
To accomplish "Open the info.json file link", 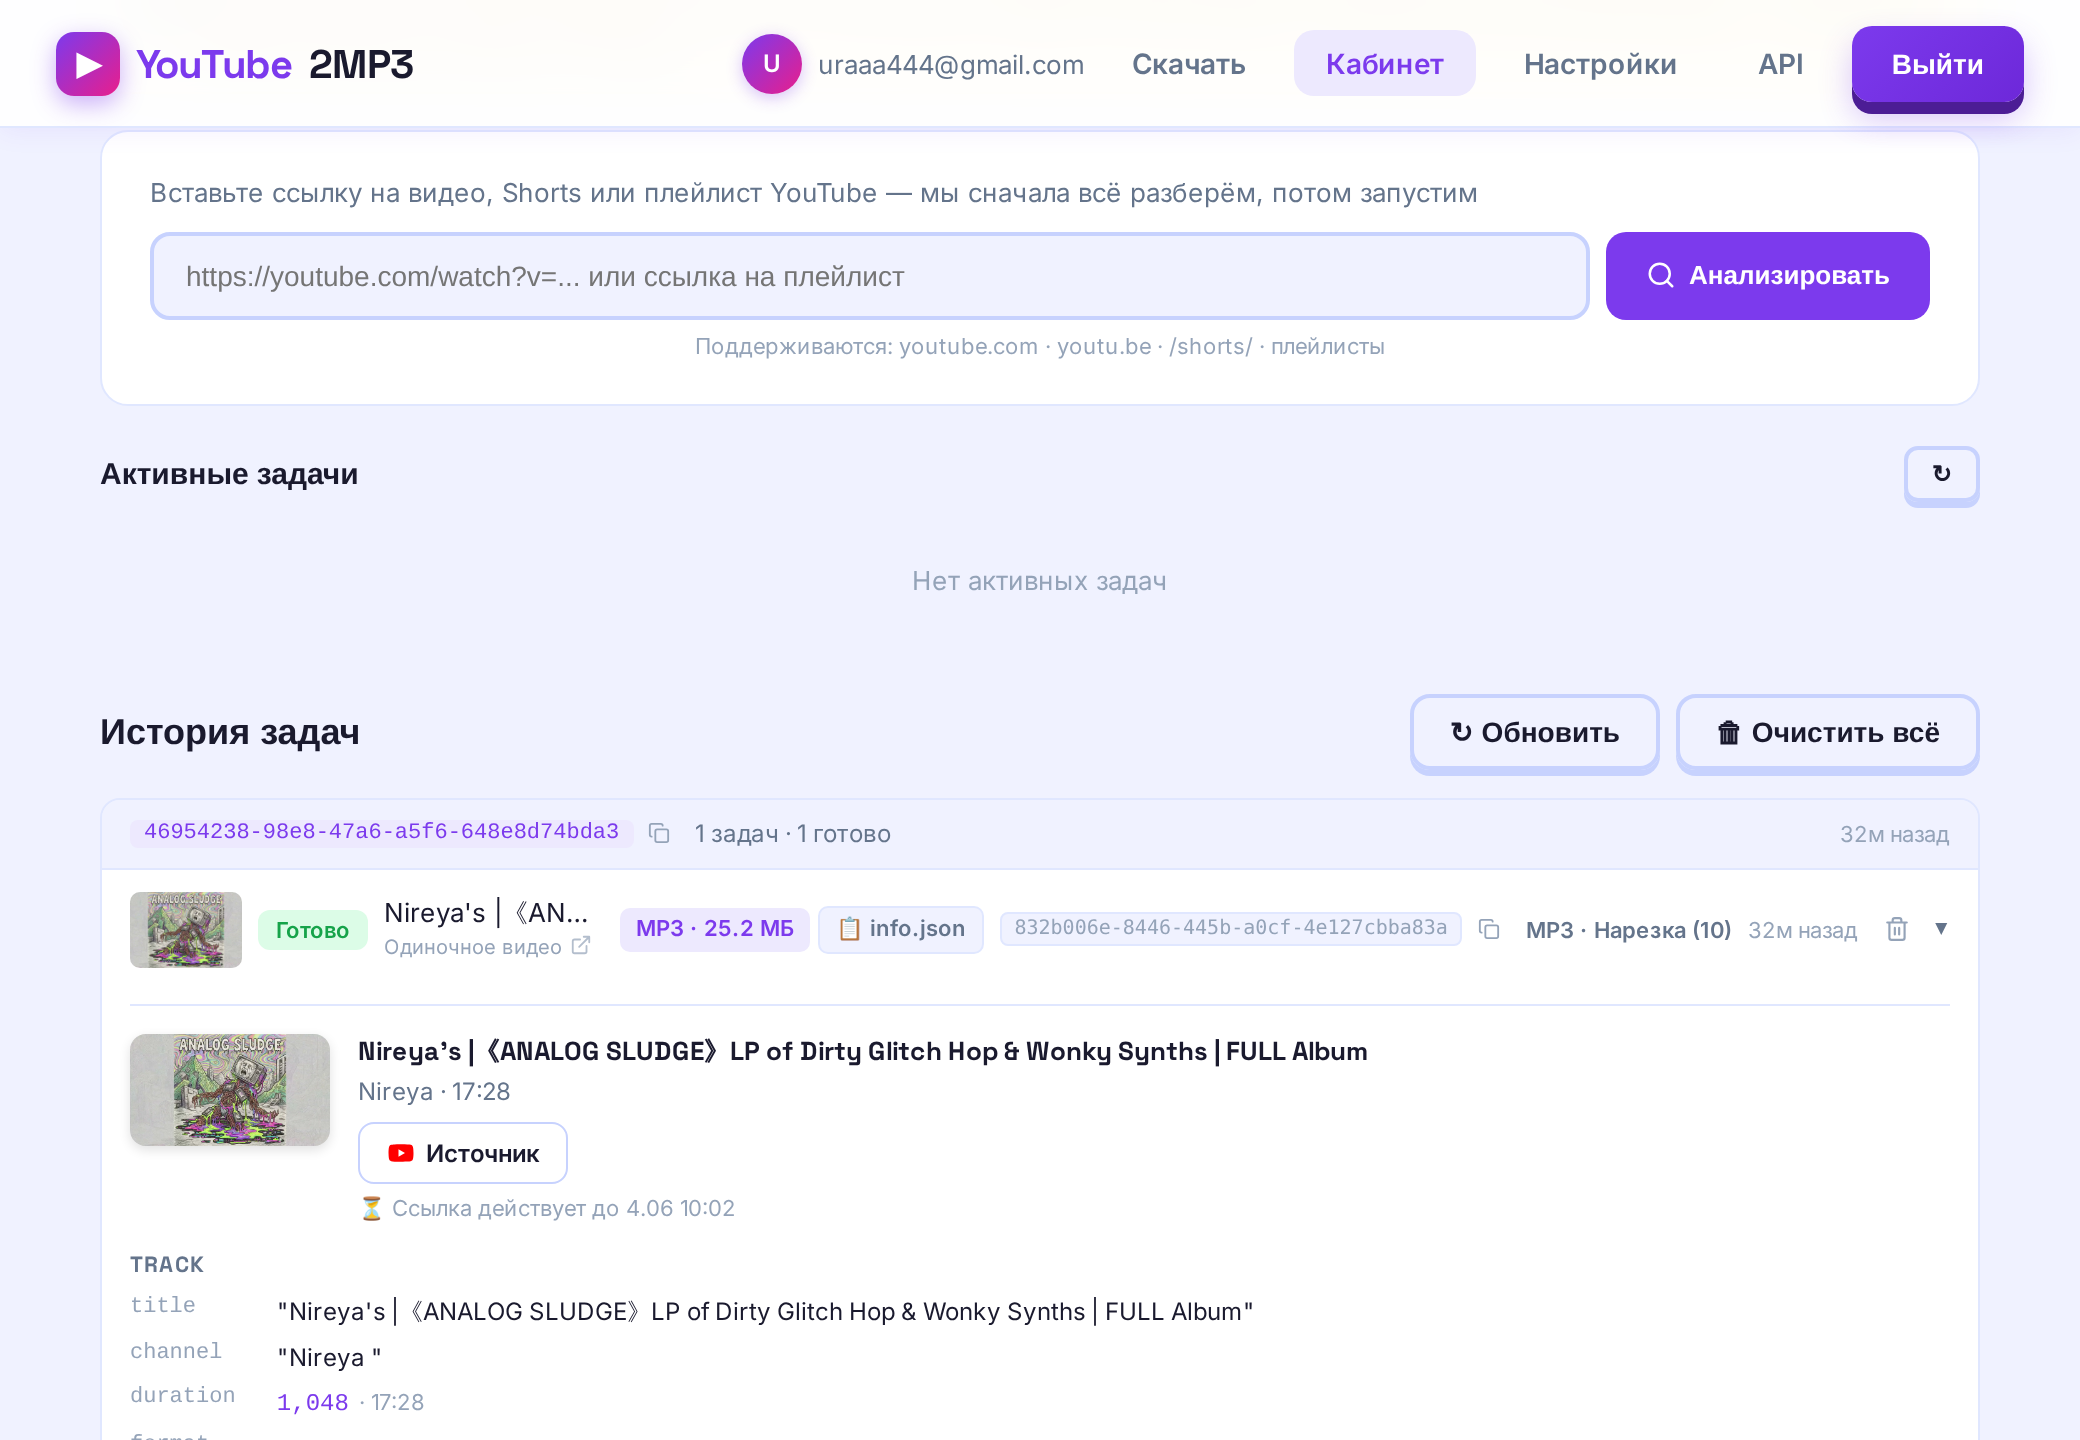I will click(901, 929).
